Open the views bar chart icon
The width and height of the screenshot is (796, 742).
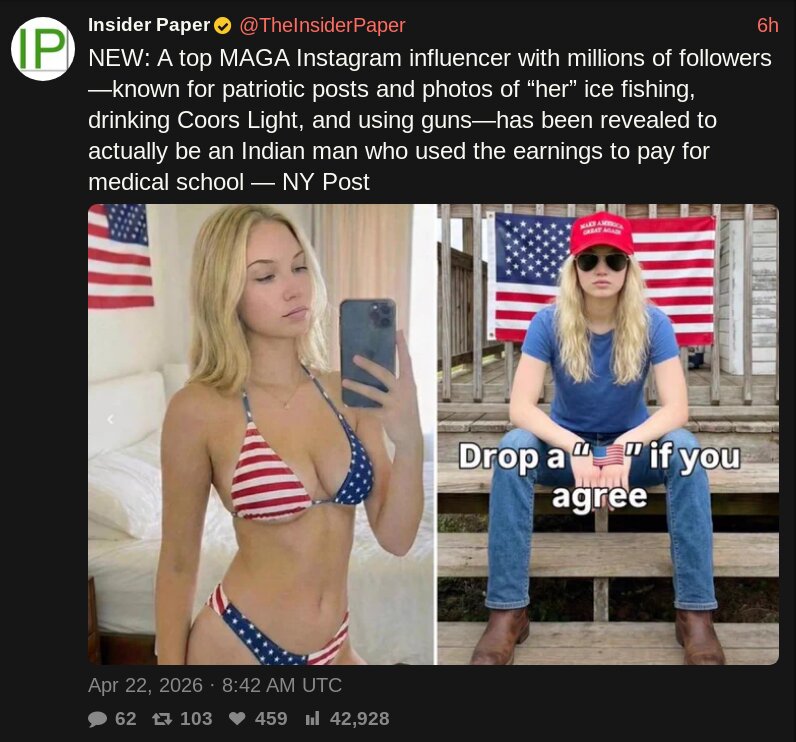click(x=313, y=719)
